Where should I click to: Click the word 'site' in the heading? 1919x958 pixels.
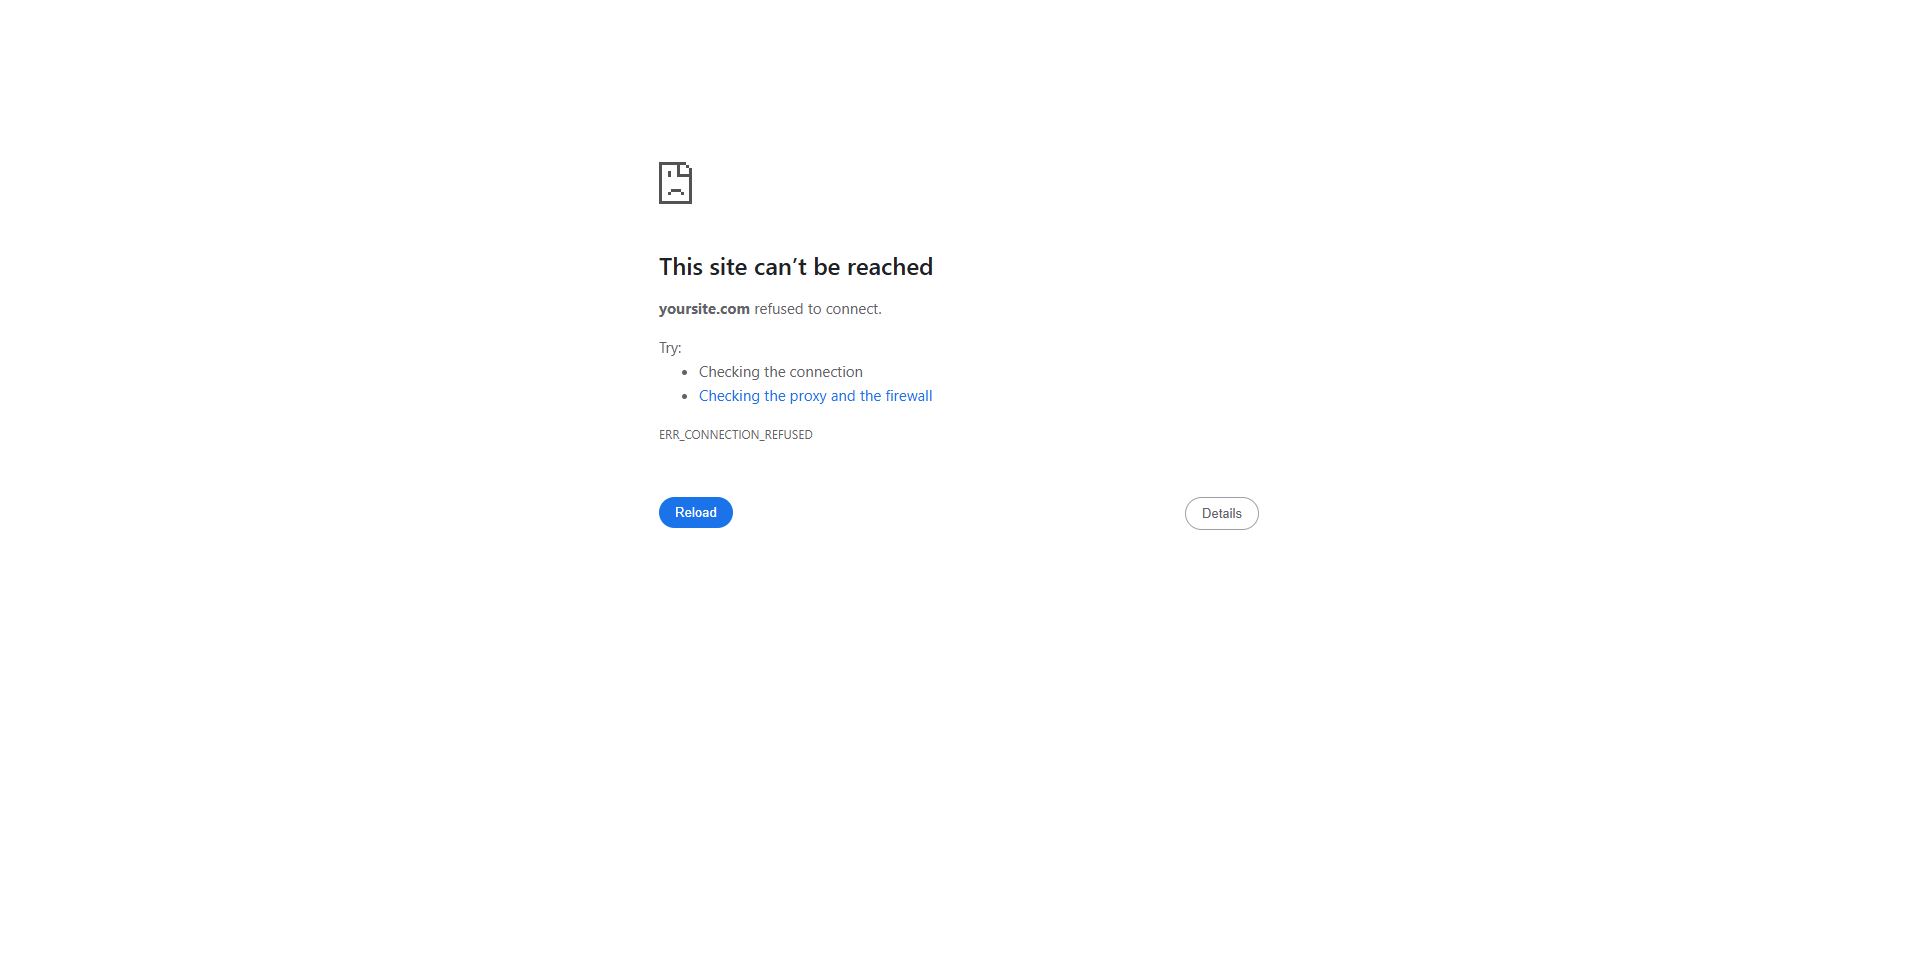[x=728, y=267]
